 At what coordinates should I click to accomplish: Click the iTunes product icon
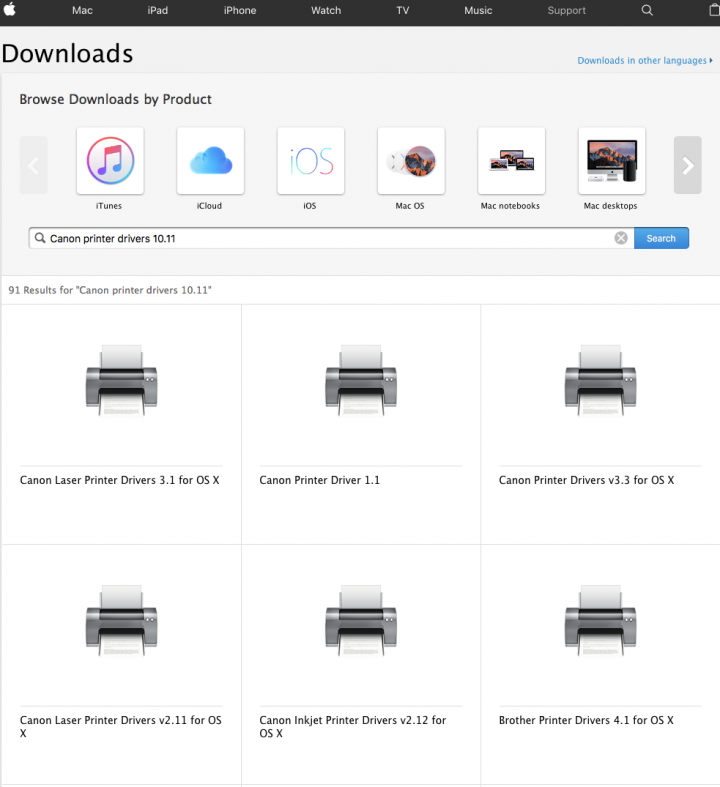(110, 161)
